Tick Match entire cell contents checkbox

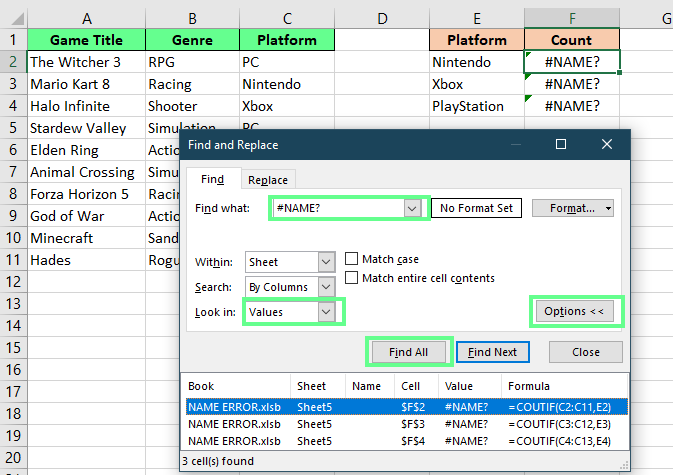(x=351, y=278)
